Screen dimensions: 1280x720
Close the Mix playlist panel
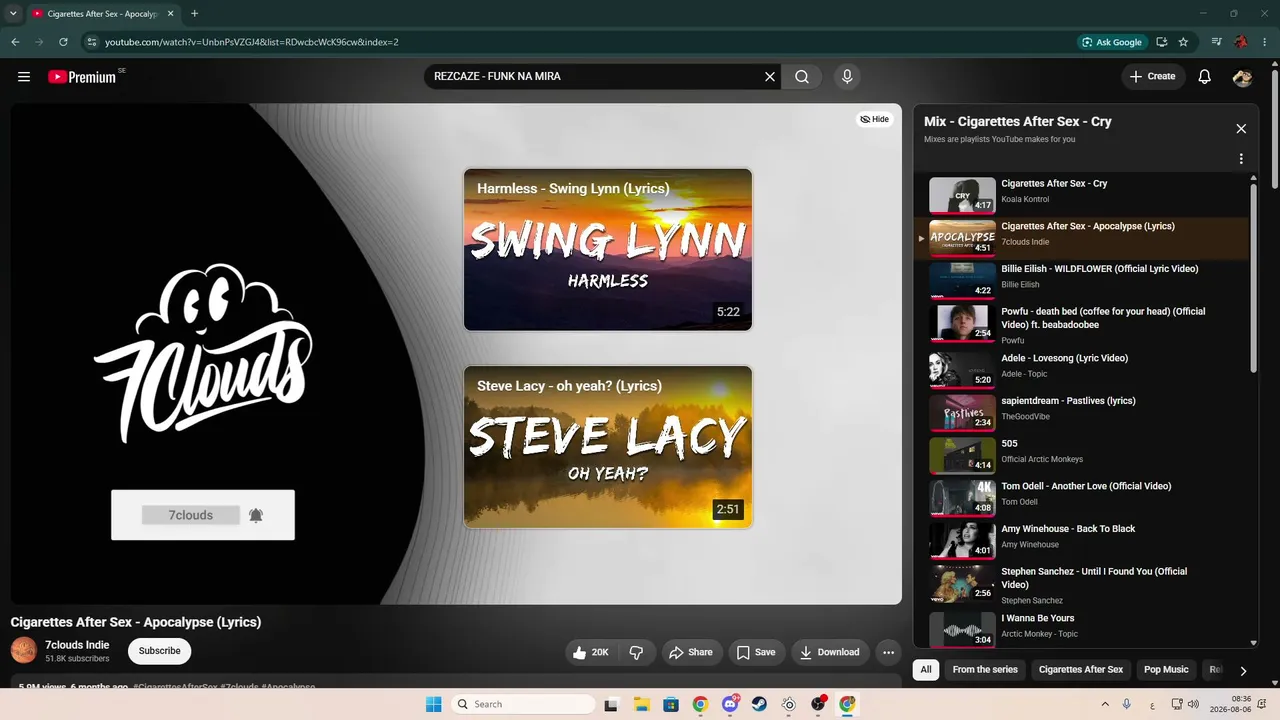coord(1241,129)
